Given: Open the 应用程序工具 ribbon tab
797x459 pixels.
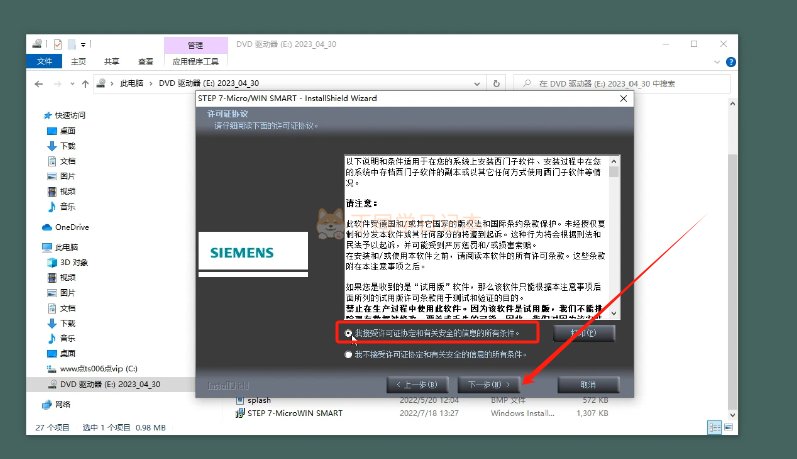Looking at the screenshot, I should pyautogui.click(x=196, y=62).
